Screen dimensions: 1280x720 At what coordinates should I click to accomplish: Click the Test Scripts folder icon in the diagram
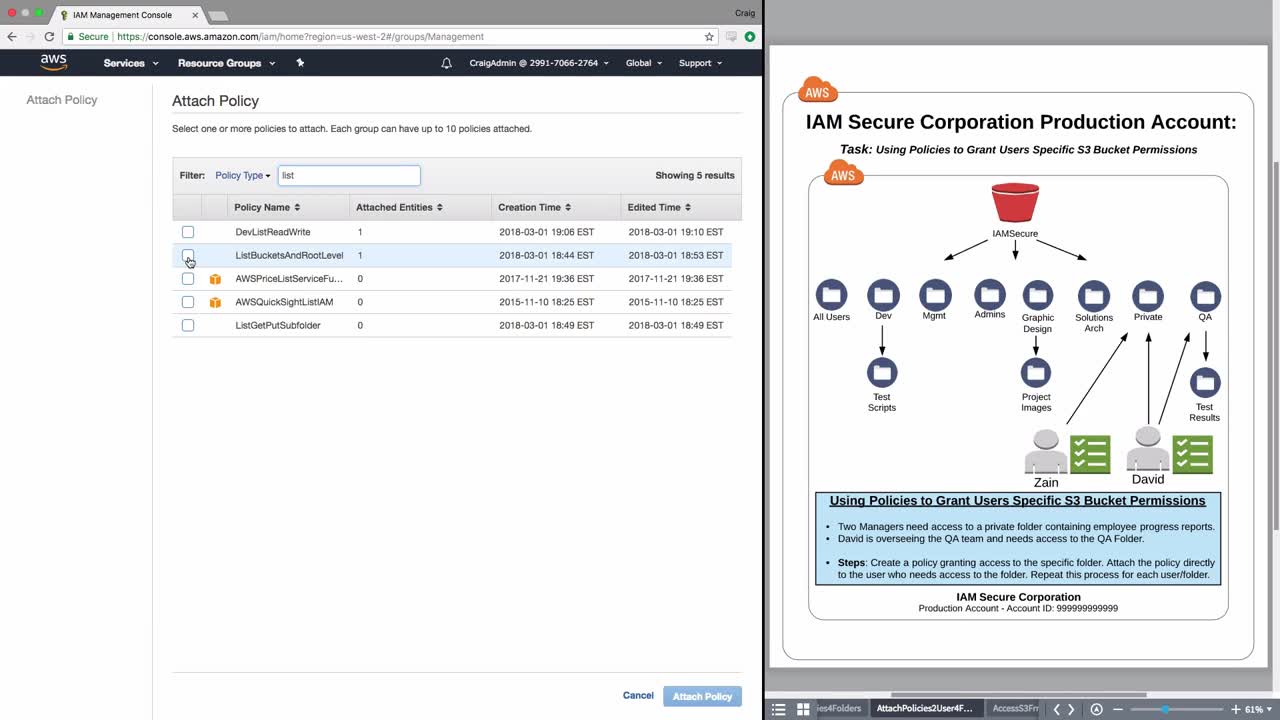coord(882,373)
